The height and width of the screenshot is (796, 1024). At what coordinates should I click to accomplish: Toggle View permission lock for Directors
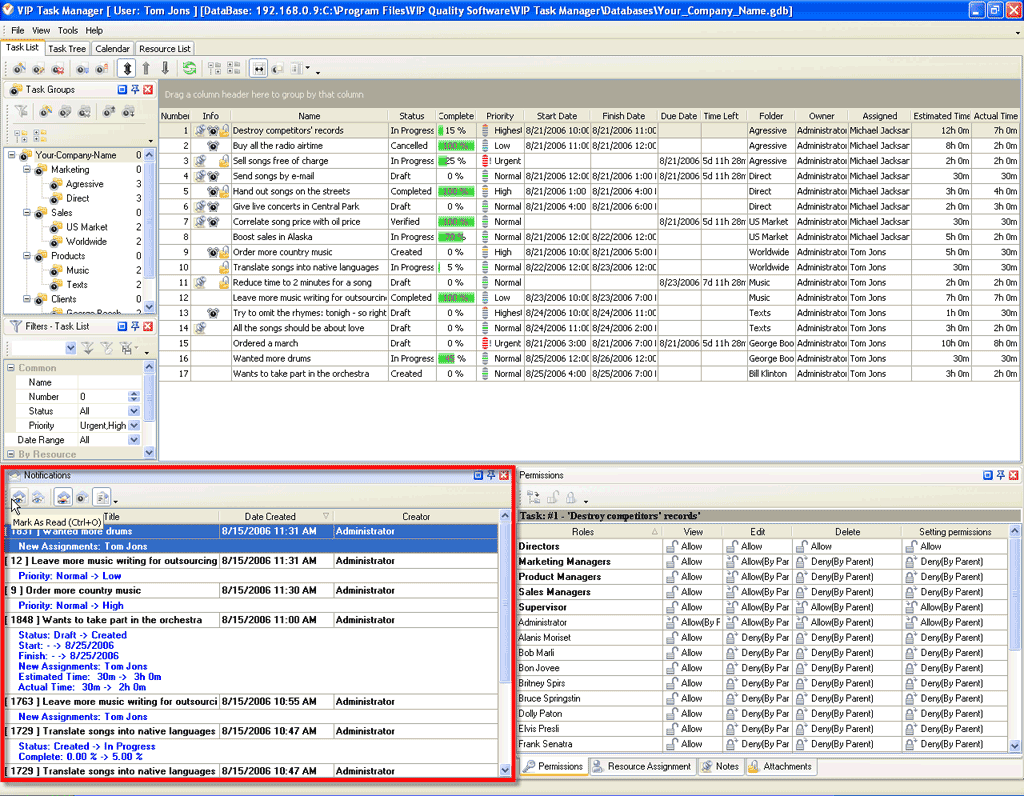(671, 547)
